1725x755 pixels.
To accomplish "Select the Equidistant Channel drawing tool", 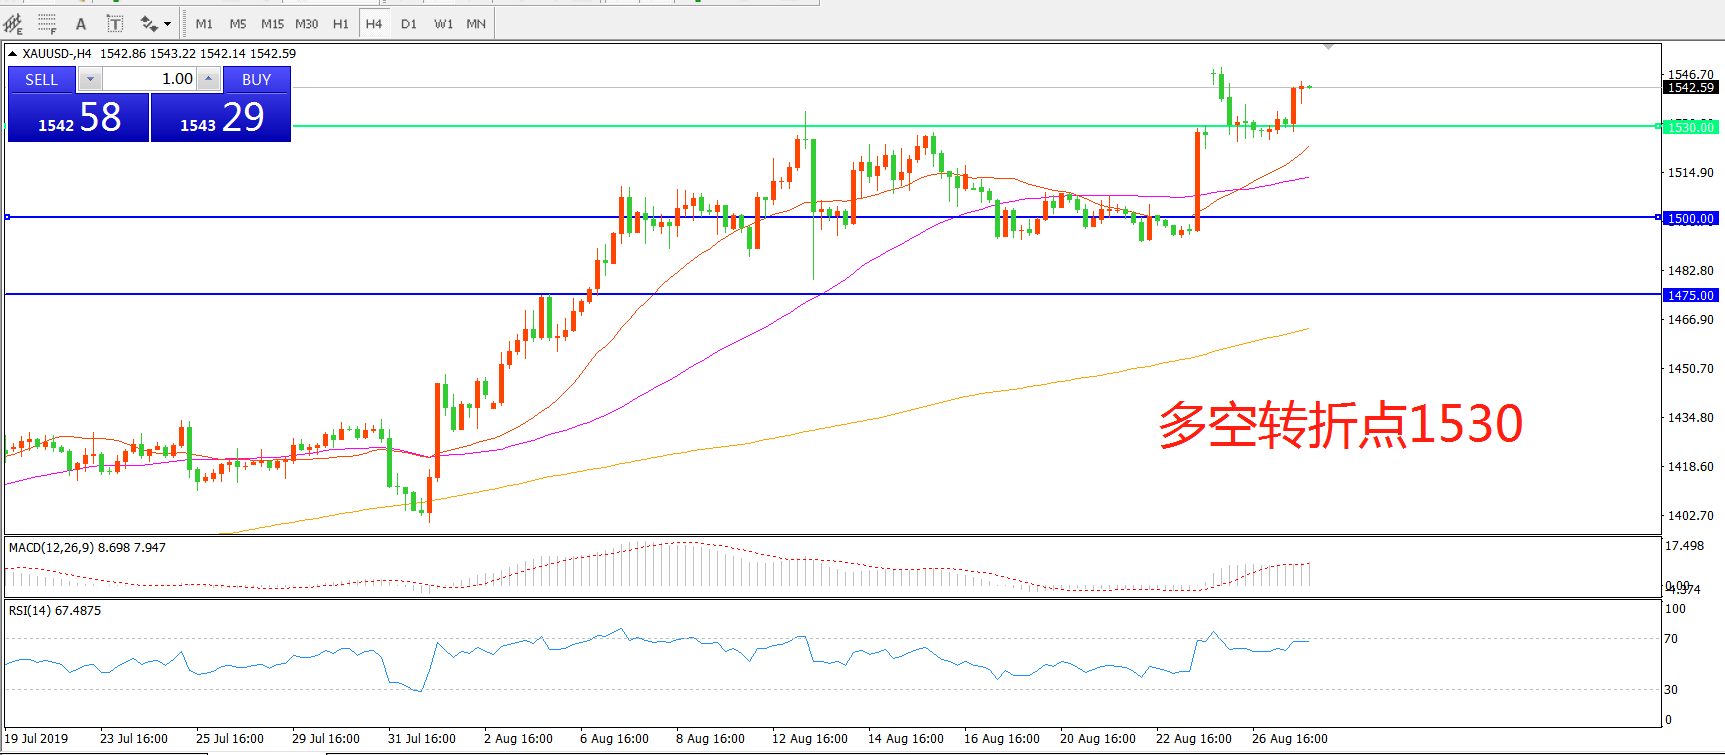I will pos(13,23).
